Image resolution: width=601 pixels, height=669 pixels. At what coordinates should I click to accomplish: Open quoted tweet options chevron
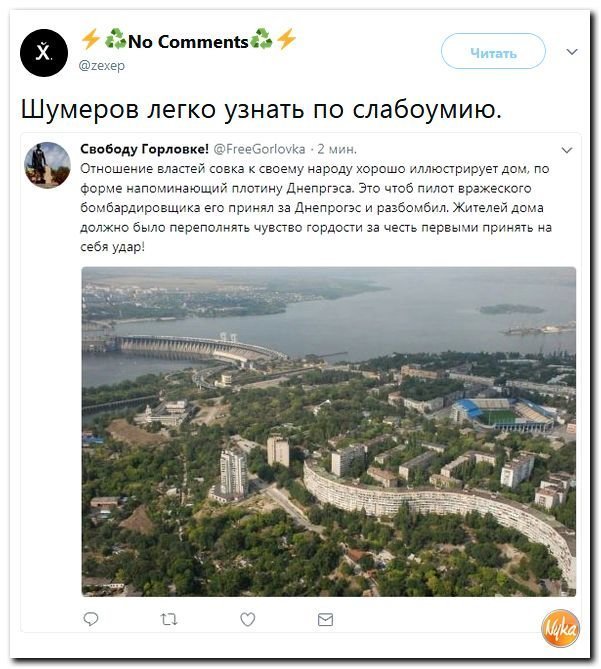566,150
